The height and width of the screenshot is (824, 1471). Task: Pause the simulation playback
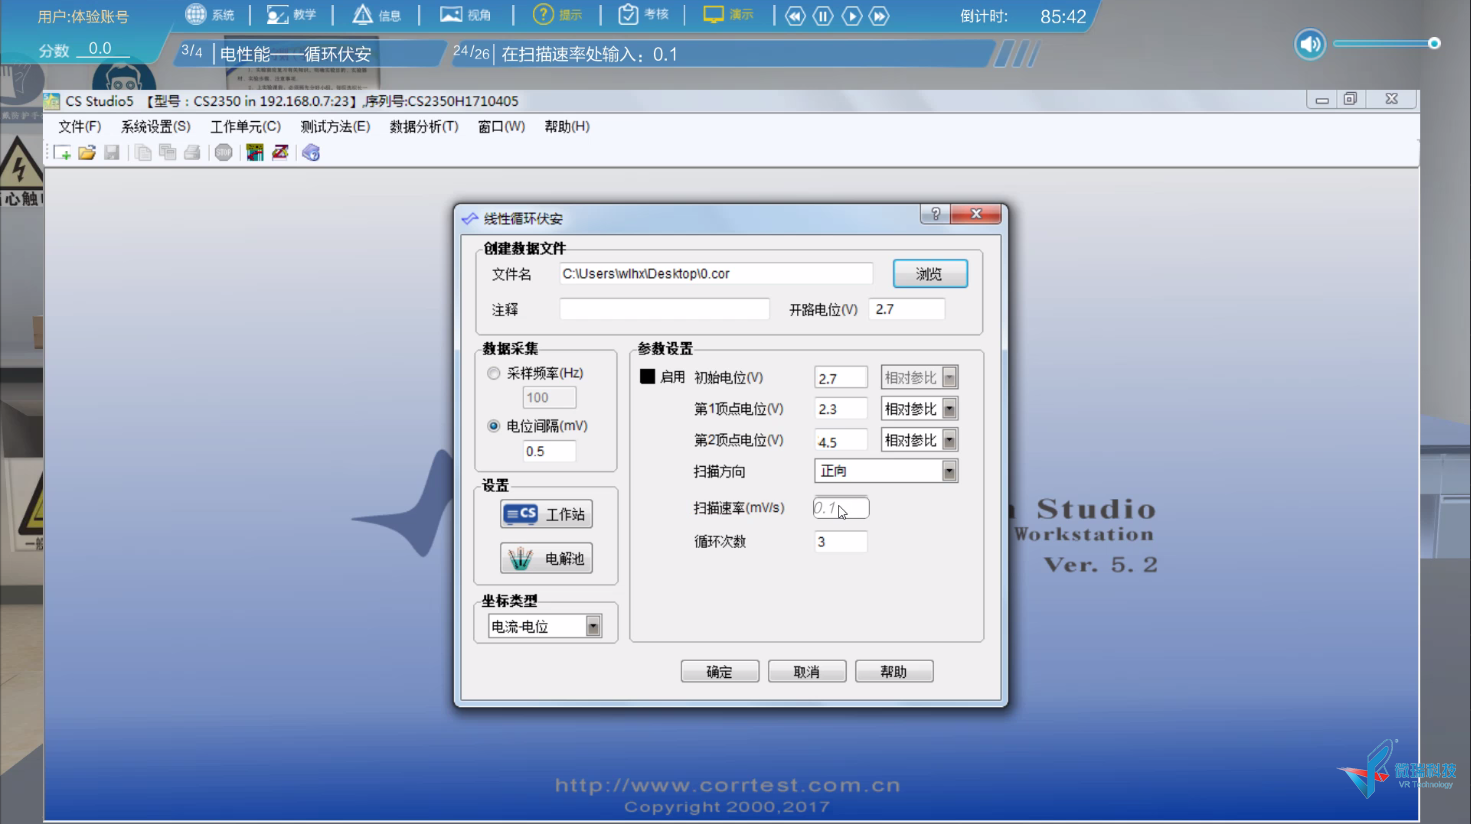coord(823,16)
